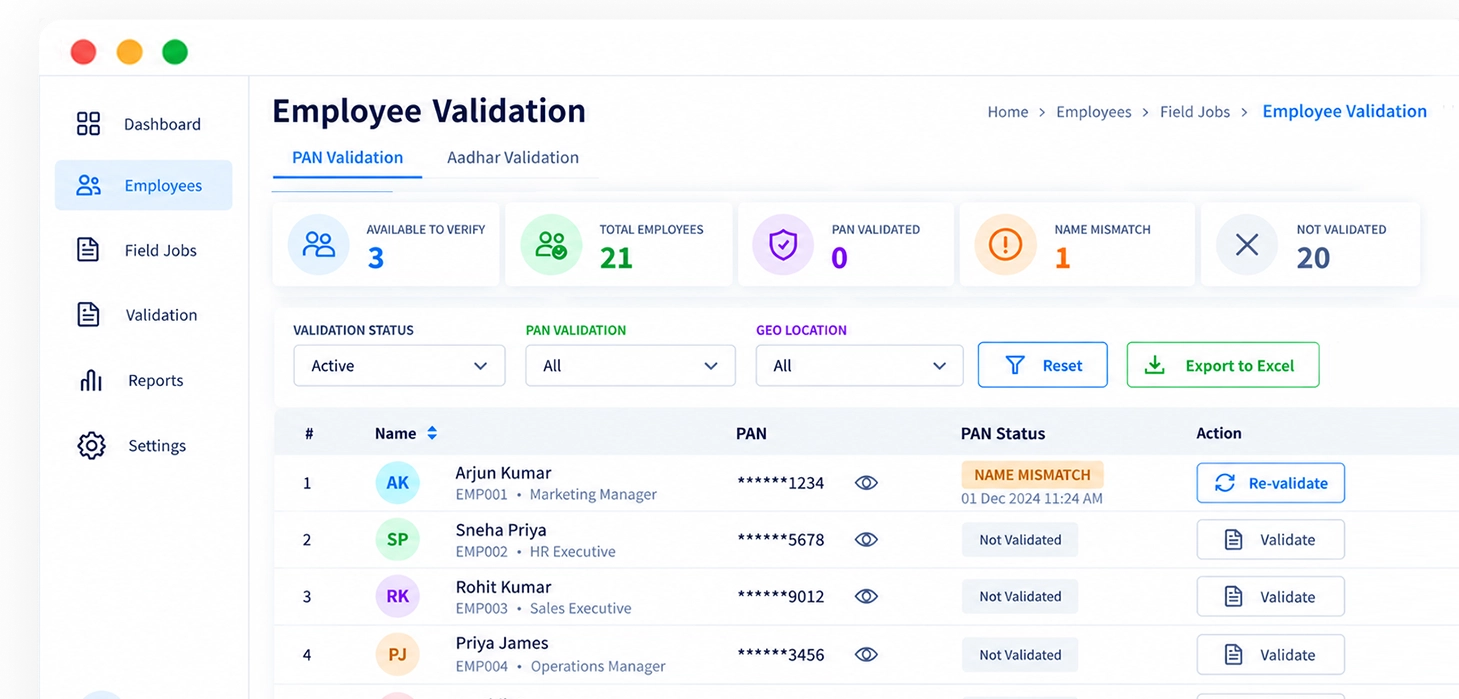Open Validation in the sidebar menu
The image size is (1459, 699).
click(x=143, y=314)
